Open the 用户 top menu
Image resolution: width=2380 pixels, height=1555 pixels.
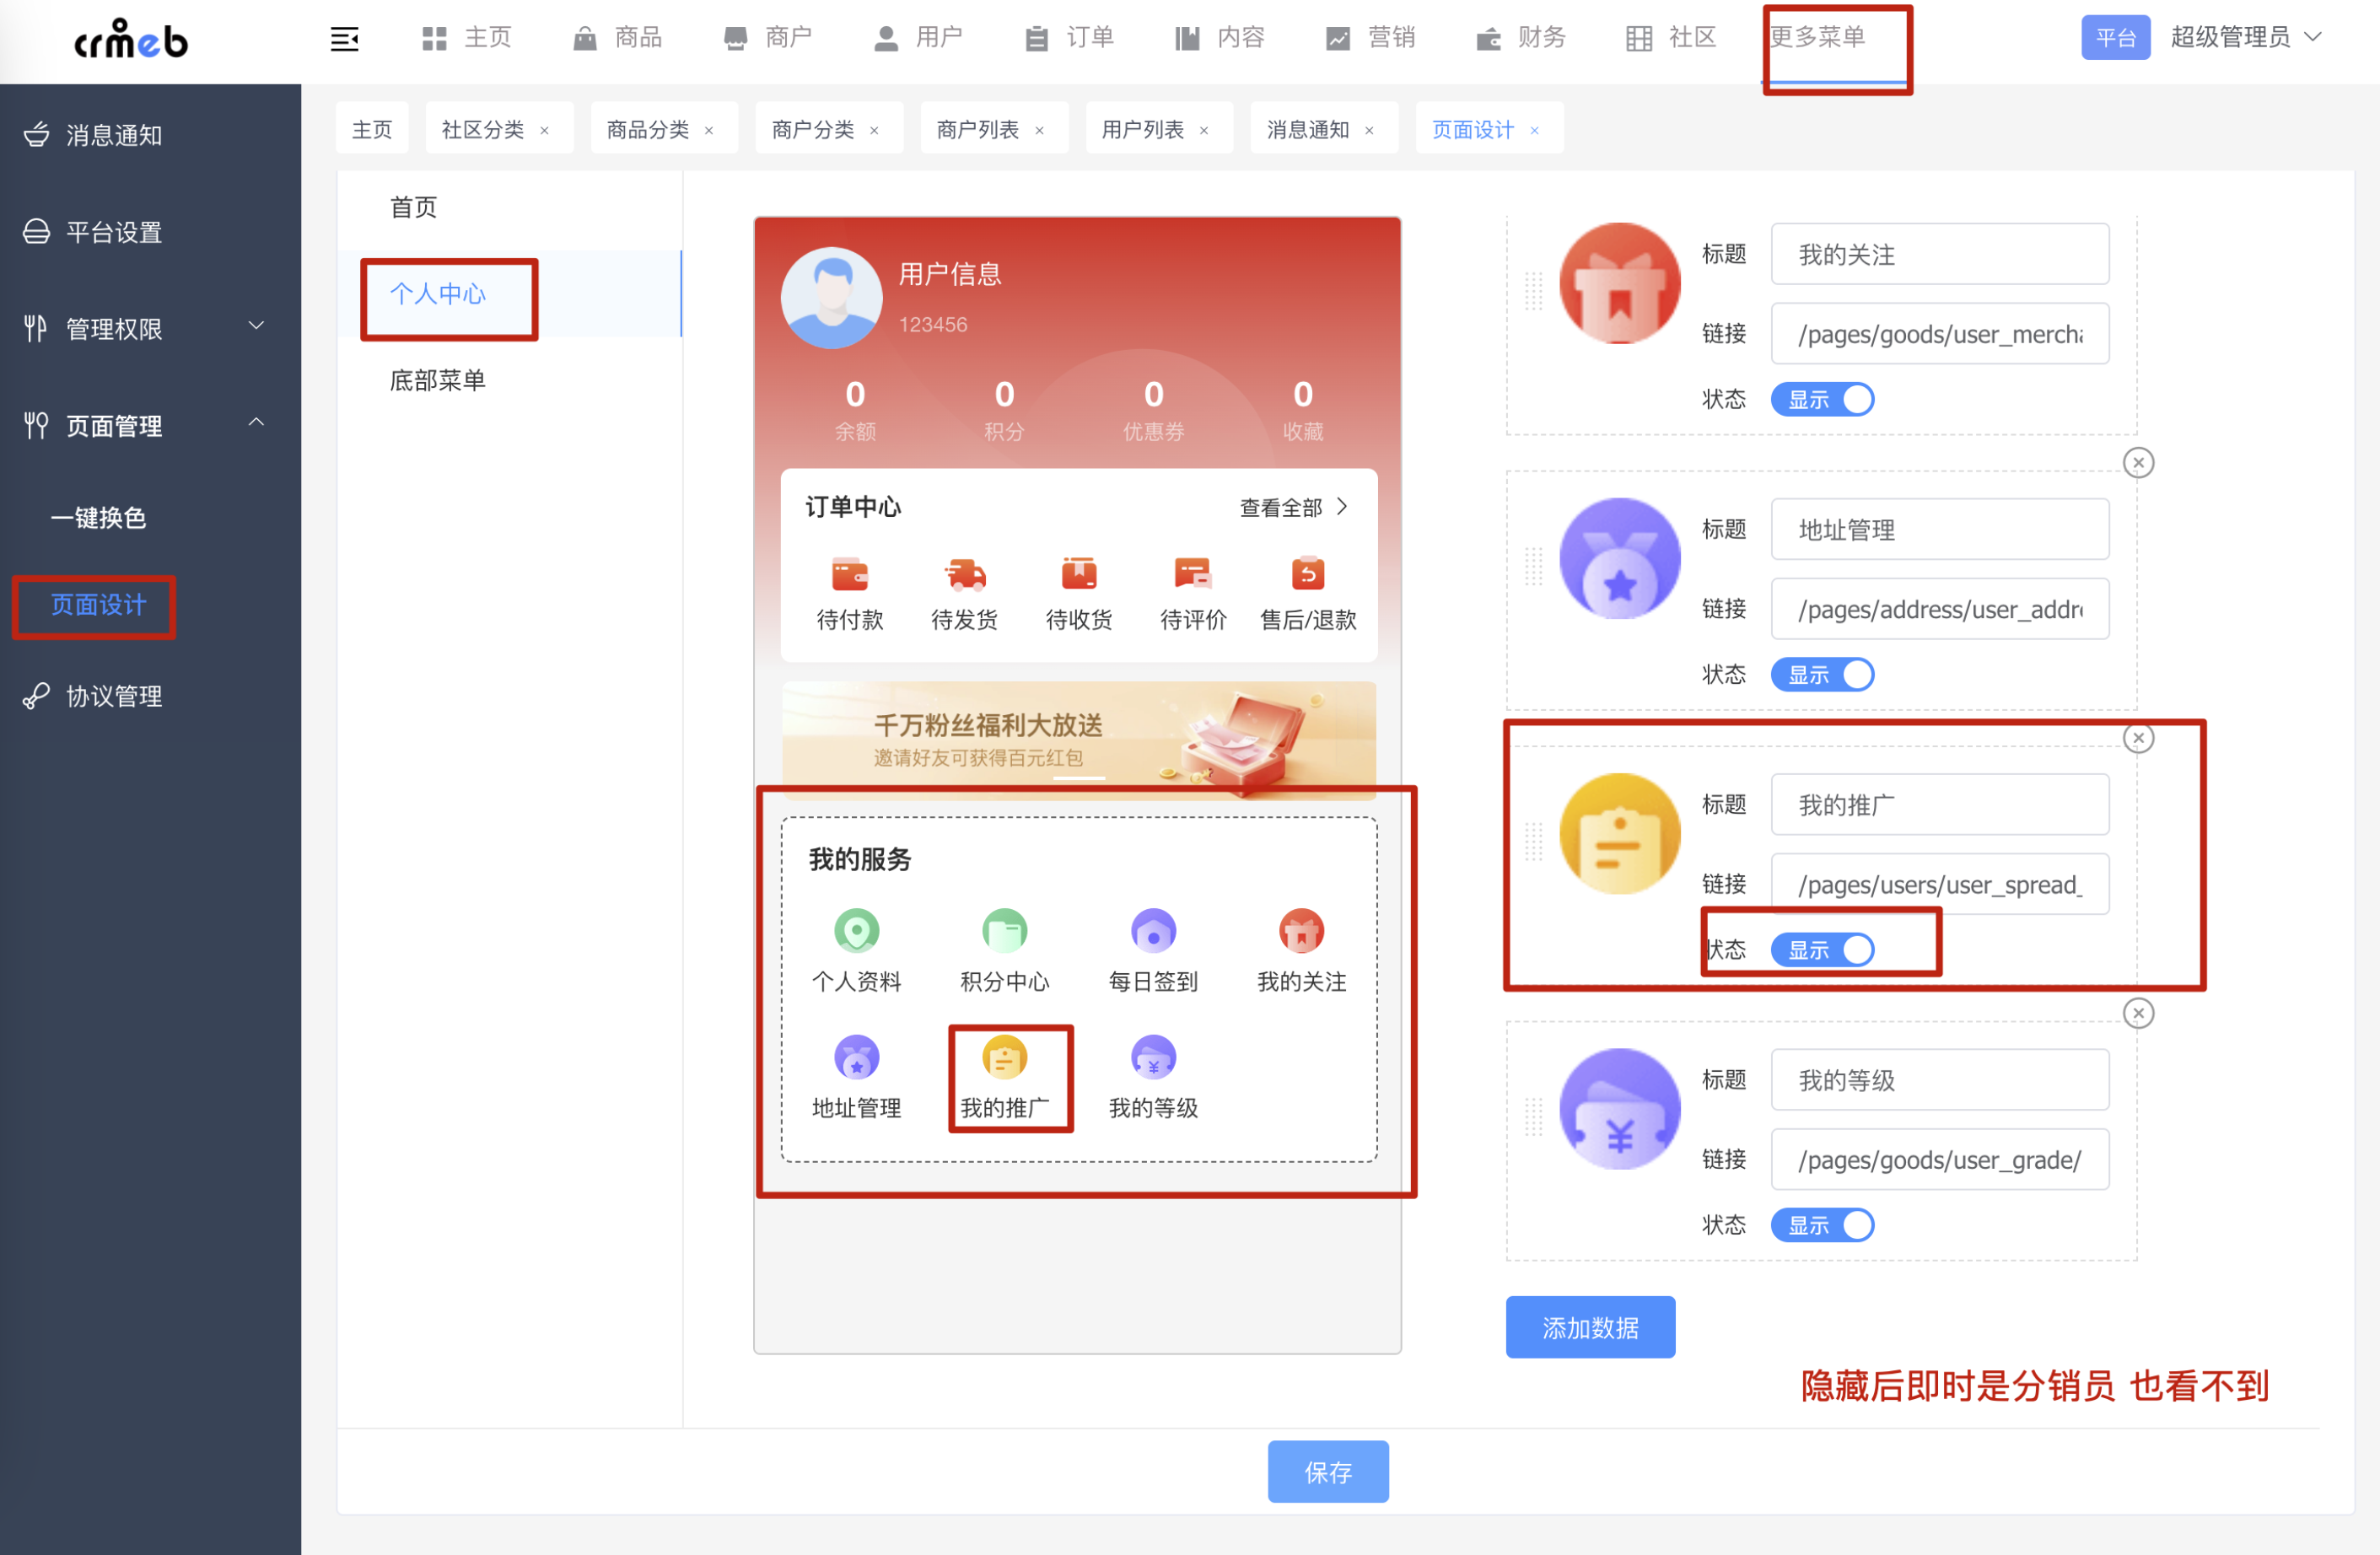[918, 37]
